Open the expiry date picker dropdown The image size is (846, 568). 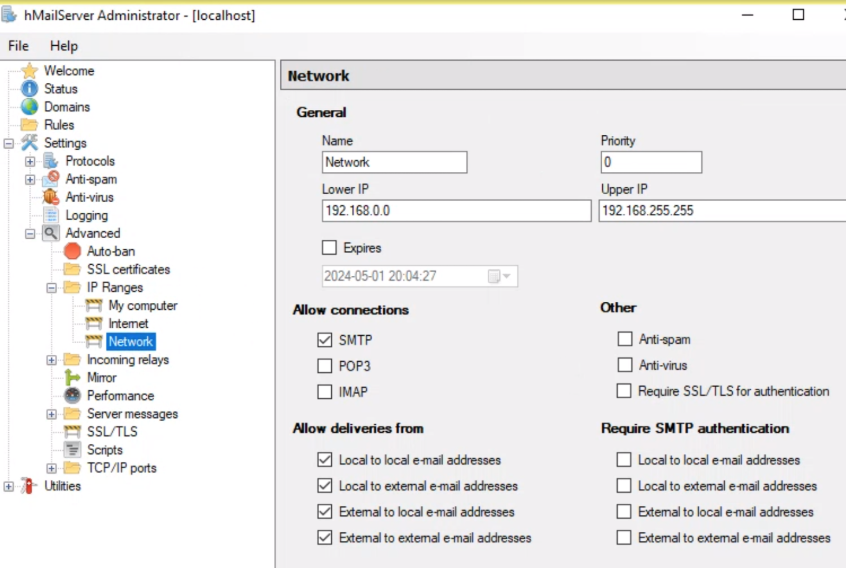500,276
